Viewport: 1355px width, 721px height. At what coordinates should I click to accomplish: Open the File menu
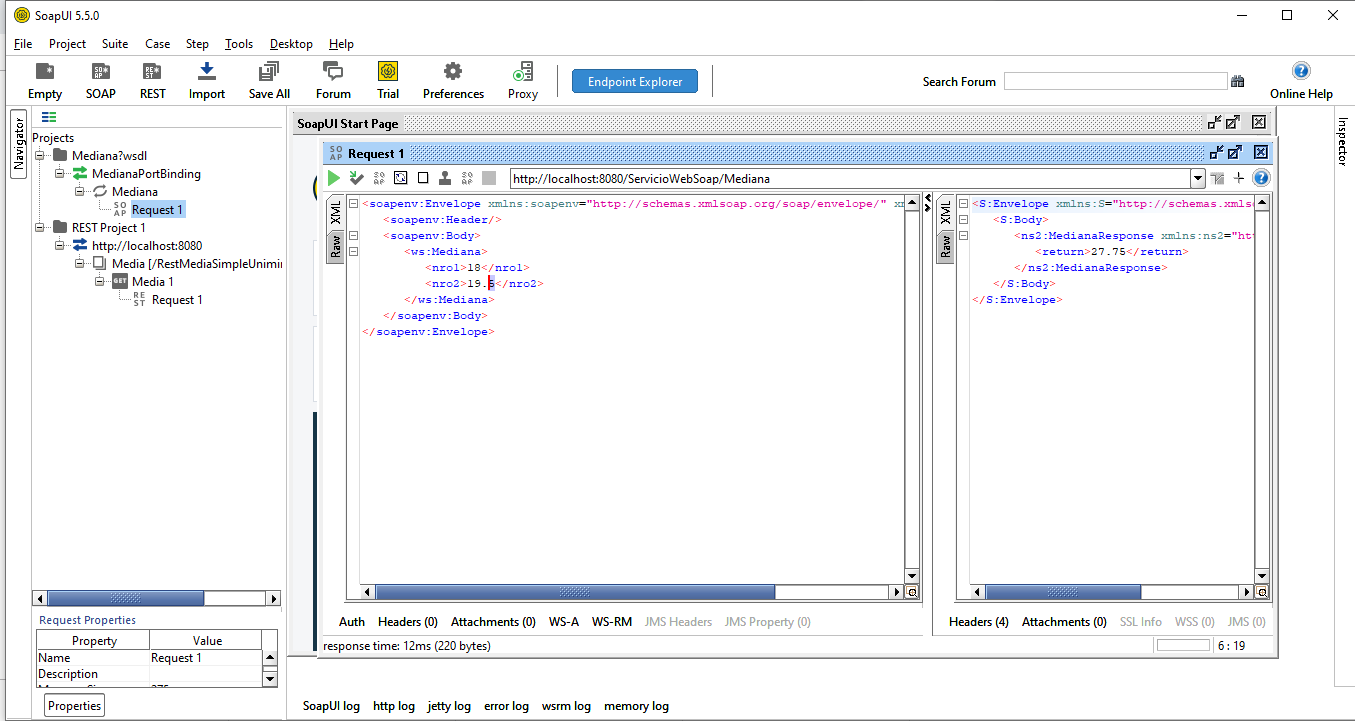[x=23, y=44]
